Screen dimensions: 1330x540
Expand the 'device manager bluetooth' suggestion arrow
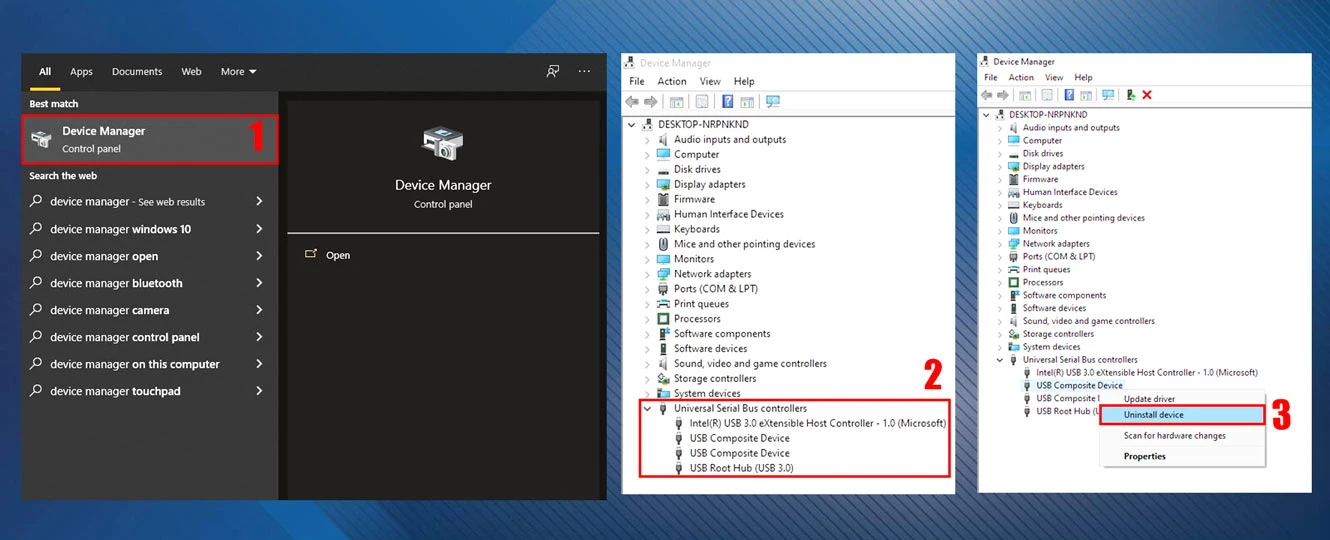pyautogui.click(x=259, y=283)
